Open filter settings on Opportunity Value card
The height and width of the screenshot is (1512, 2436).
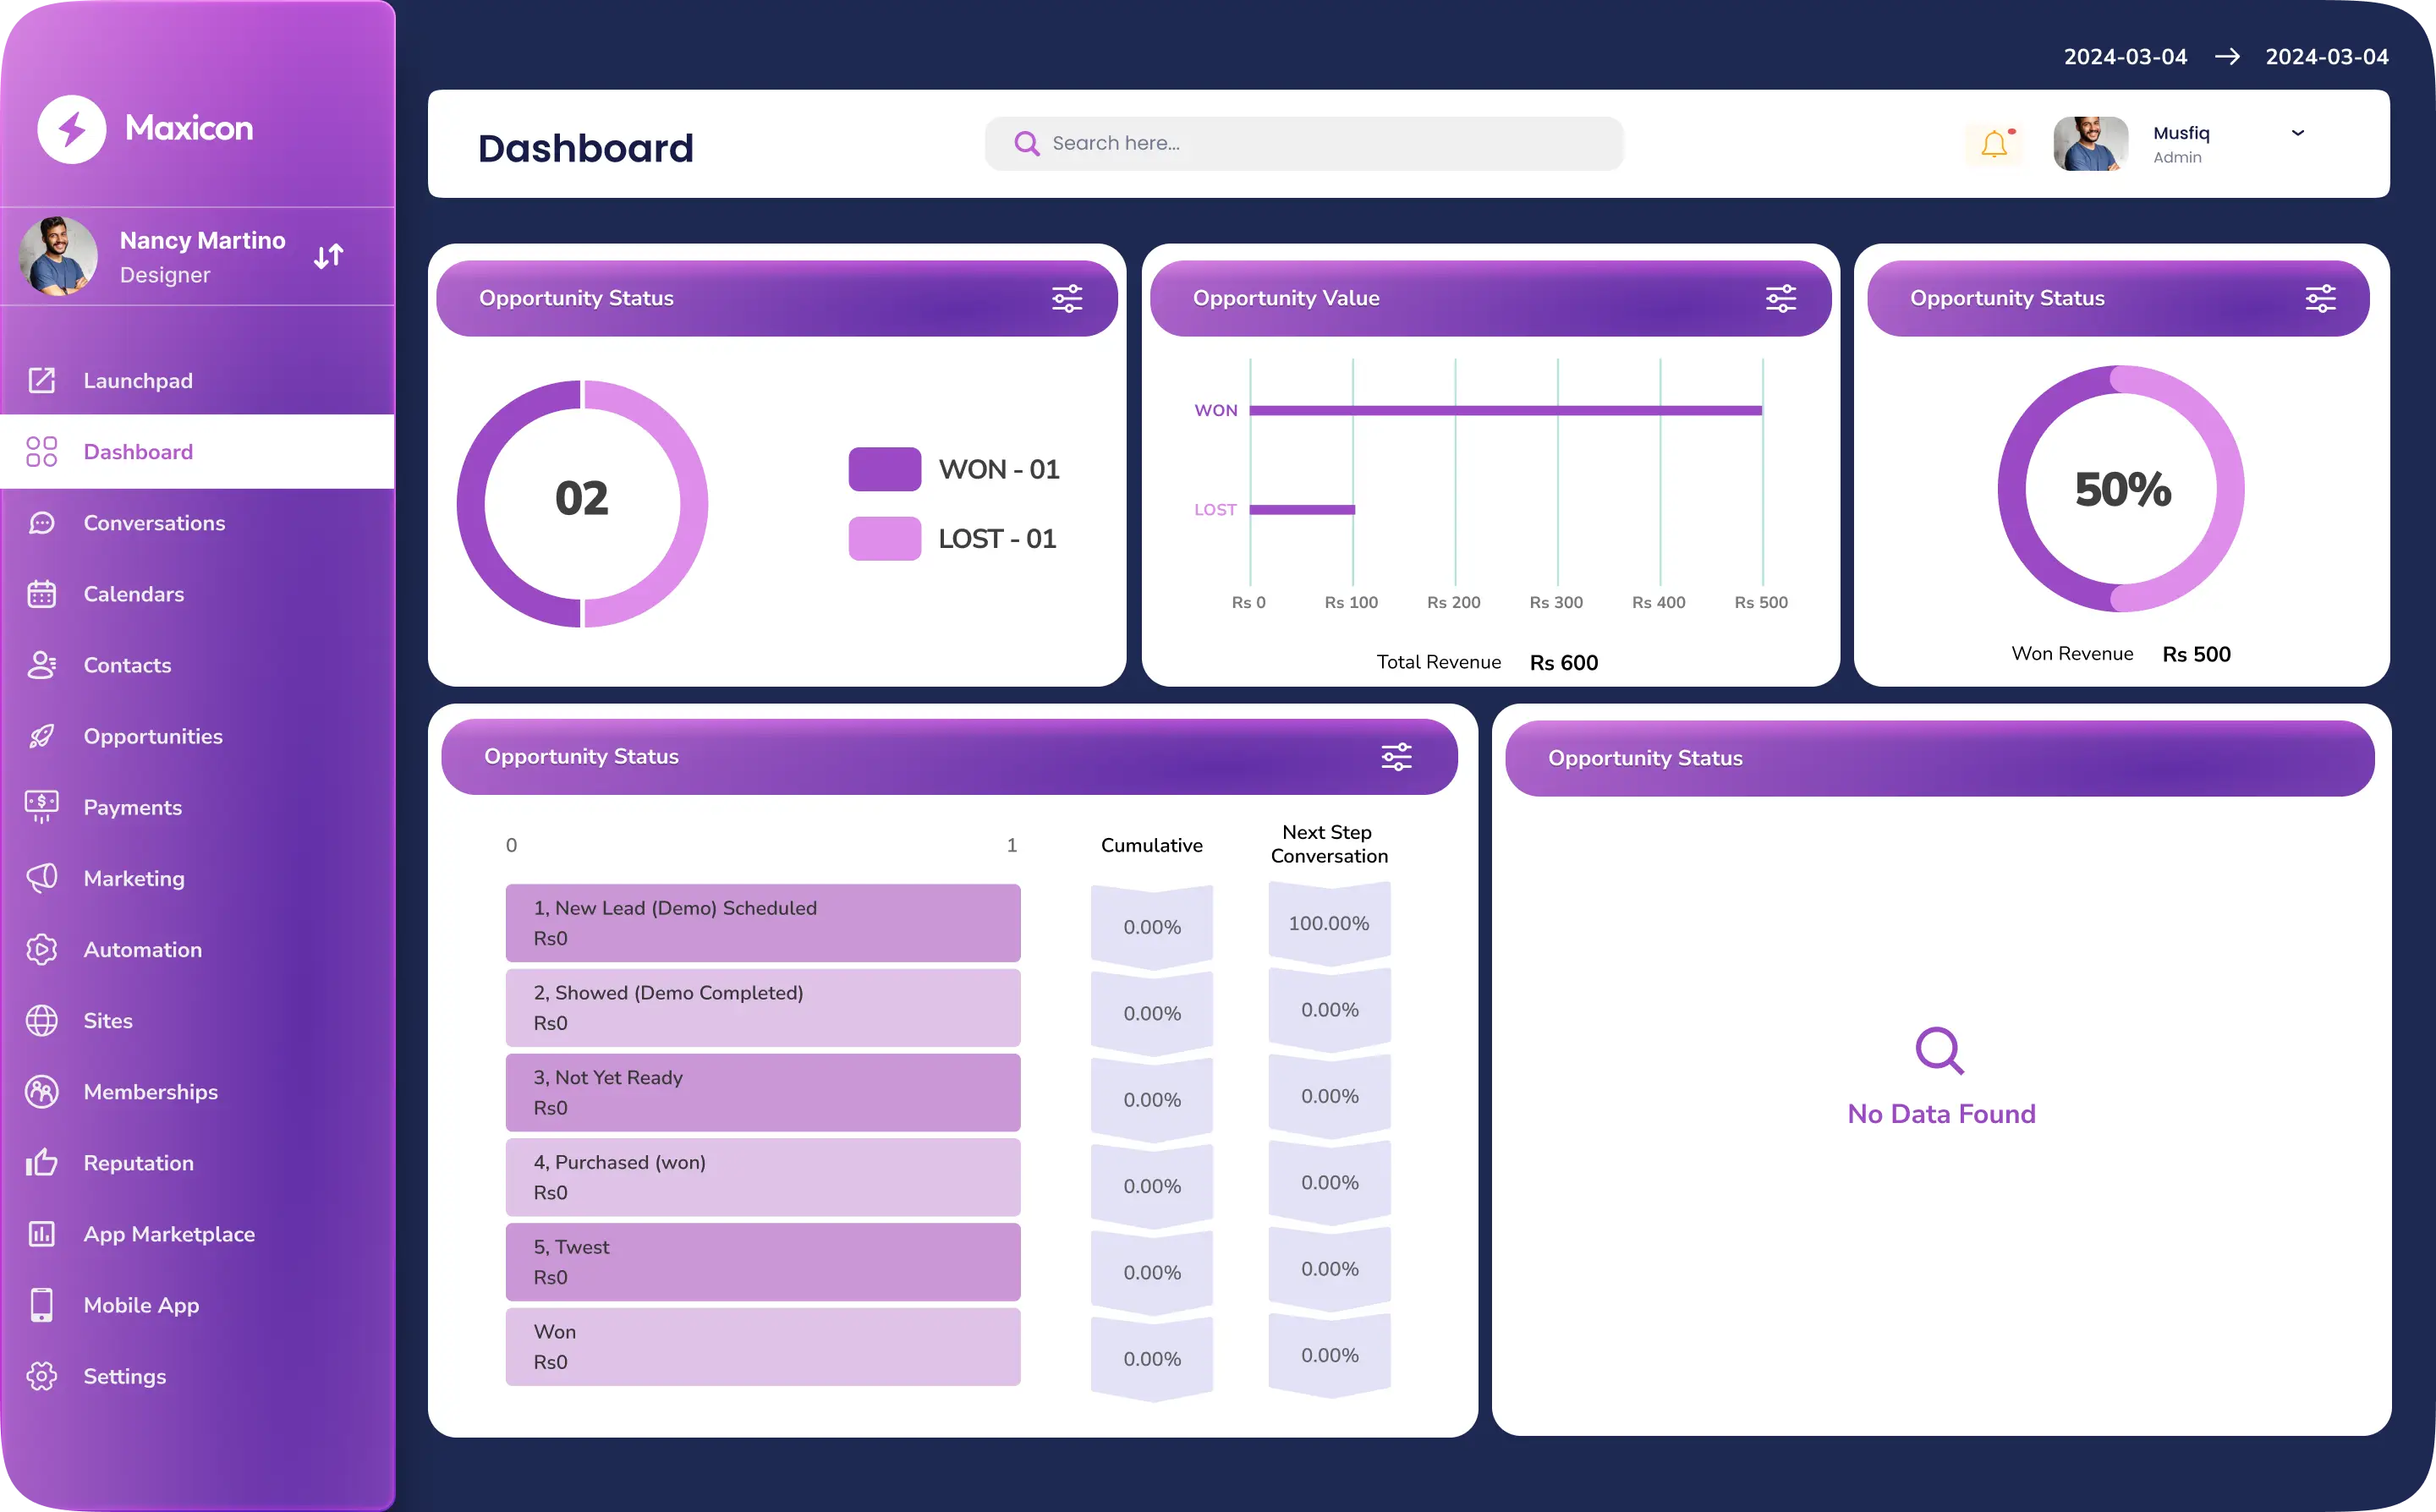coord(1781,298)
